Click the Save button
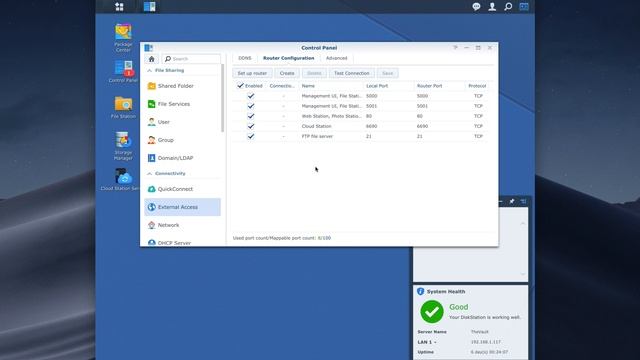The width and height of the screenshot is (640, 360). pyautogui.click(x=388, y=73)
